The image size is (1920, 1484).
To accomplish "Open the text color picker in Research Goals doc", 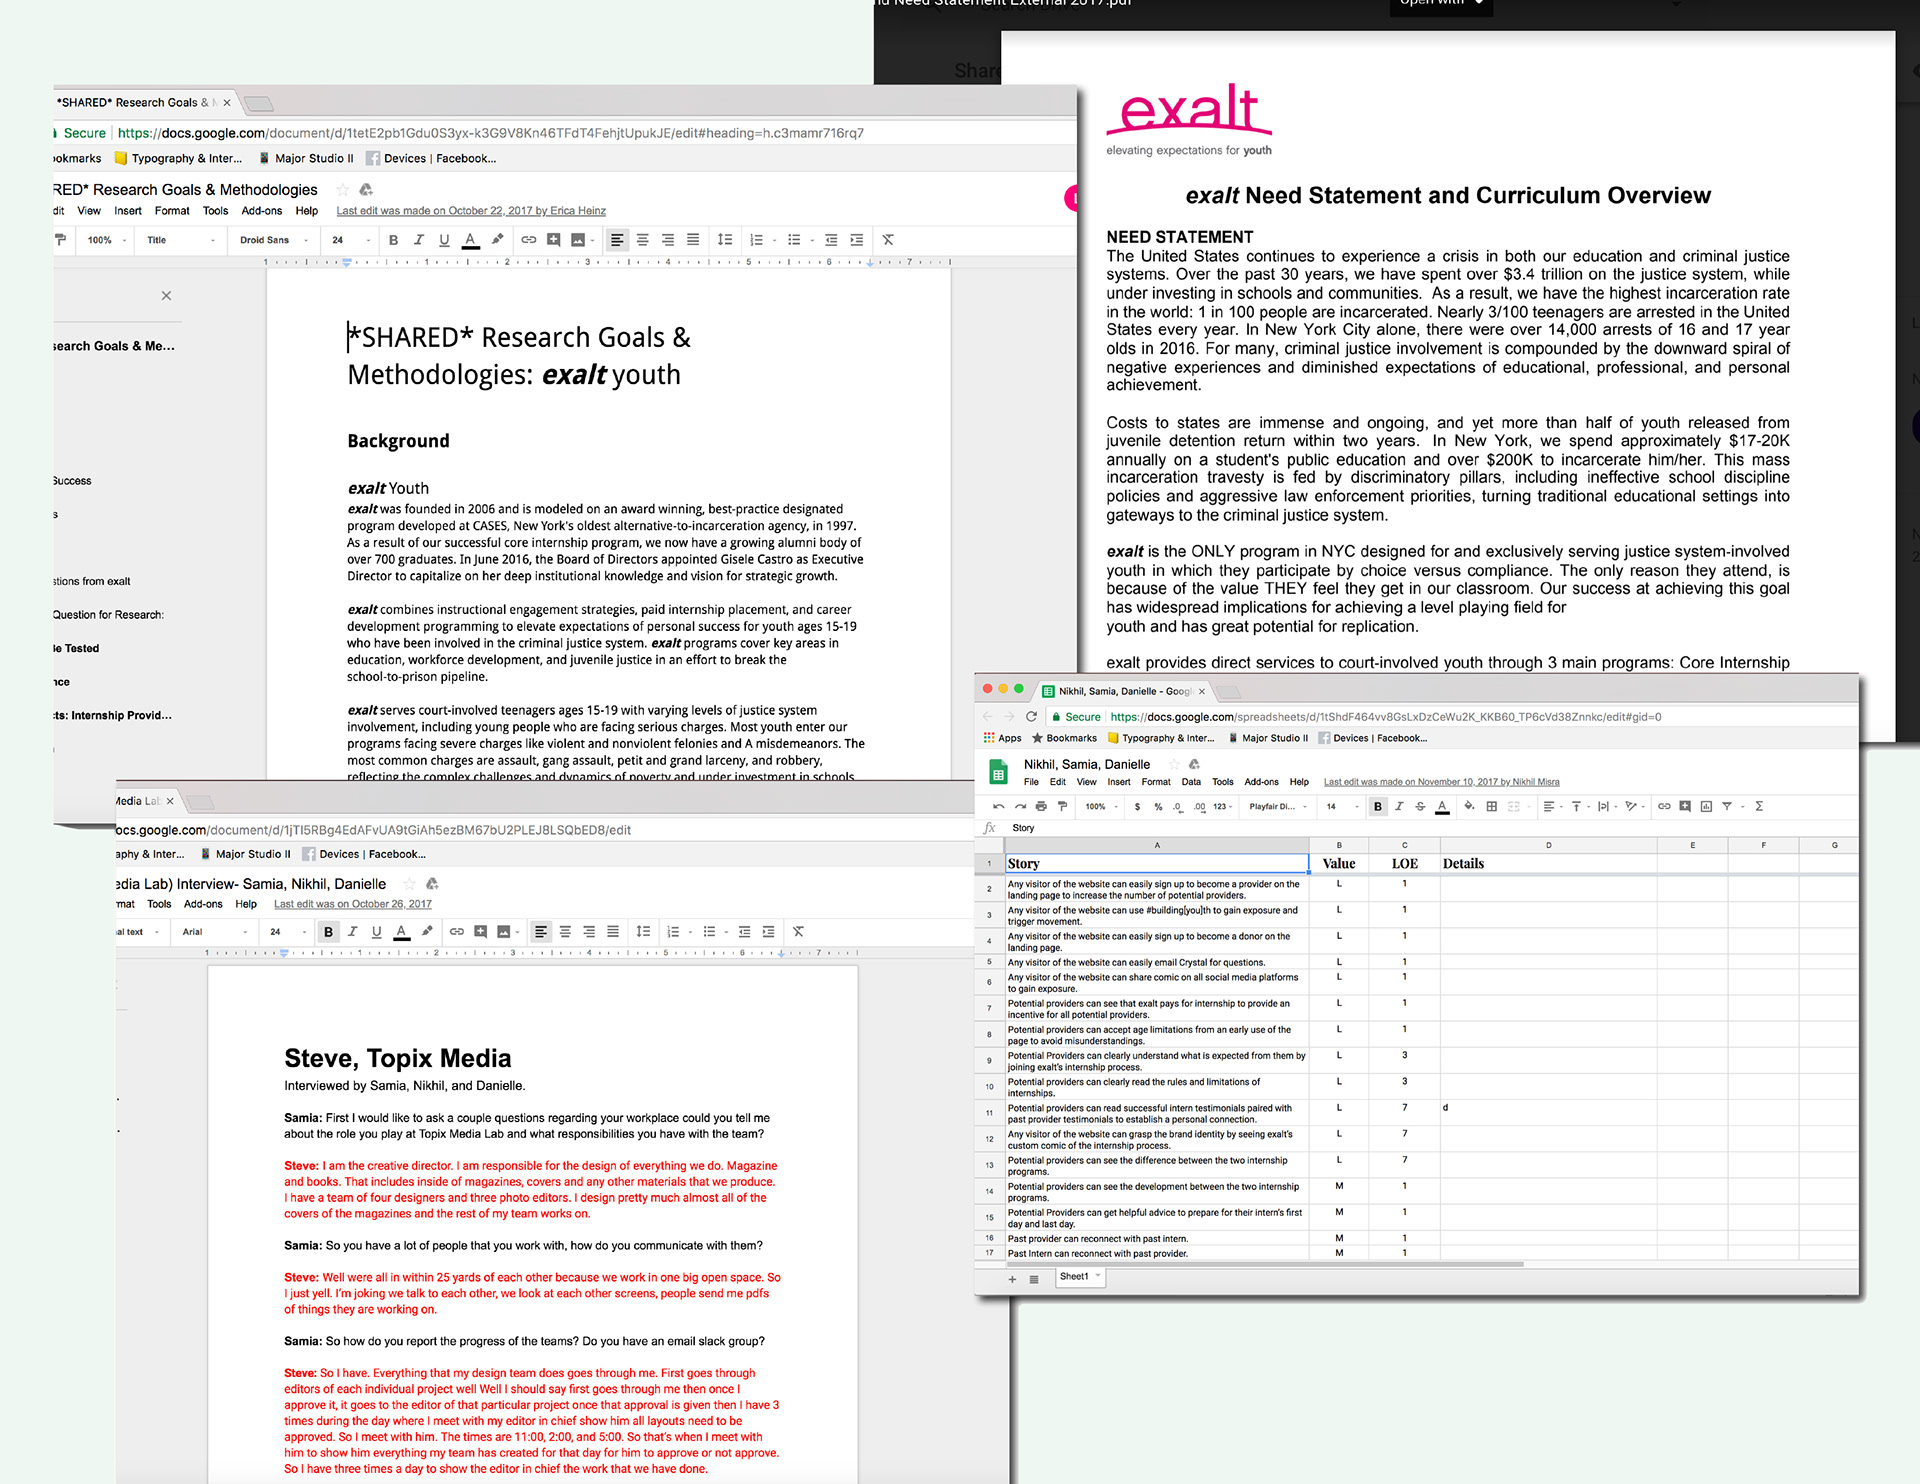I will [x=470, y=240].
